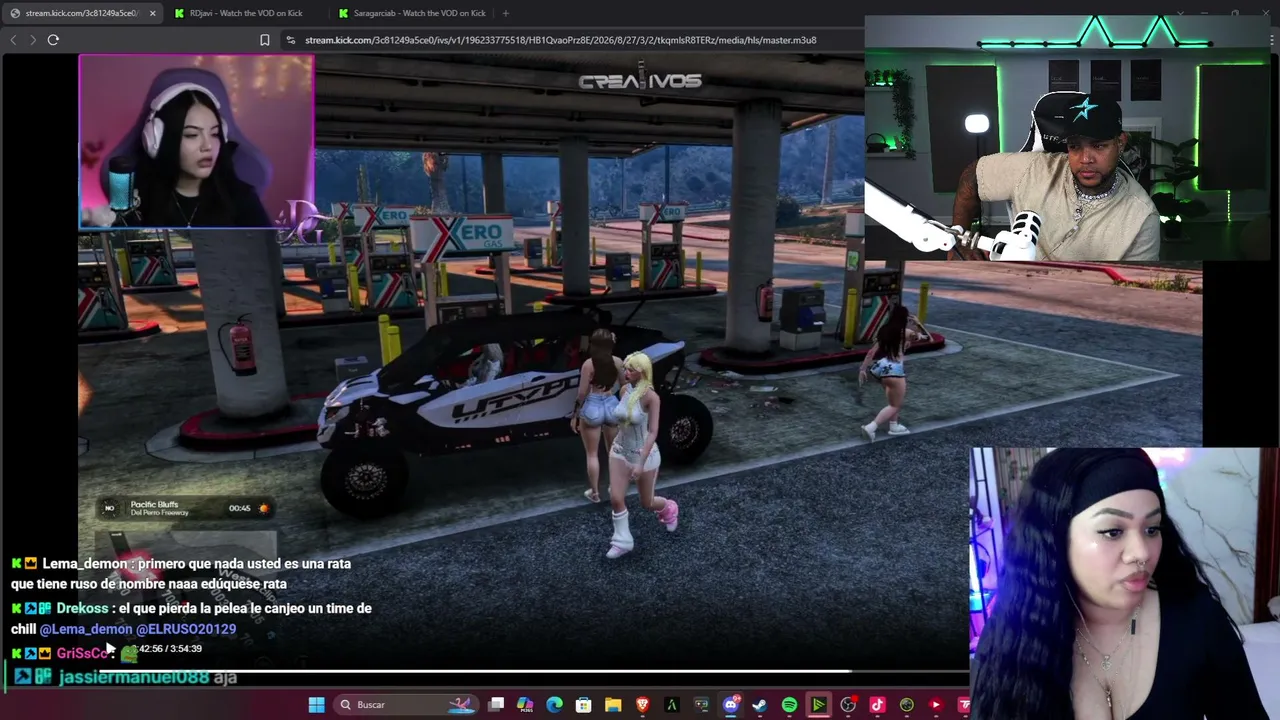Open Discord from the taskbar
1280x720 pixels.
pos(730,705)
